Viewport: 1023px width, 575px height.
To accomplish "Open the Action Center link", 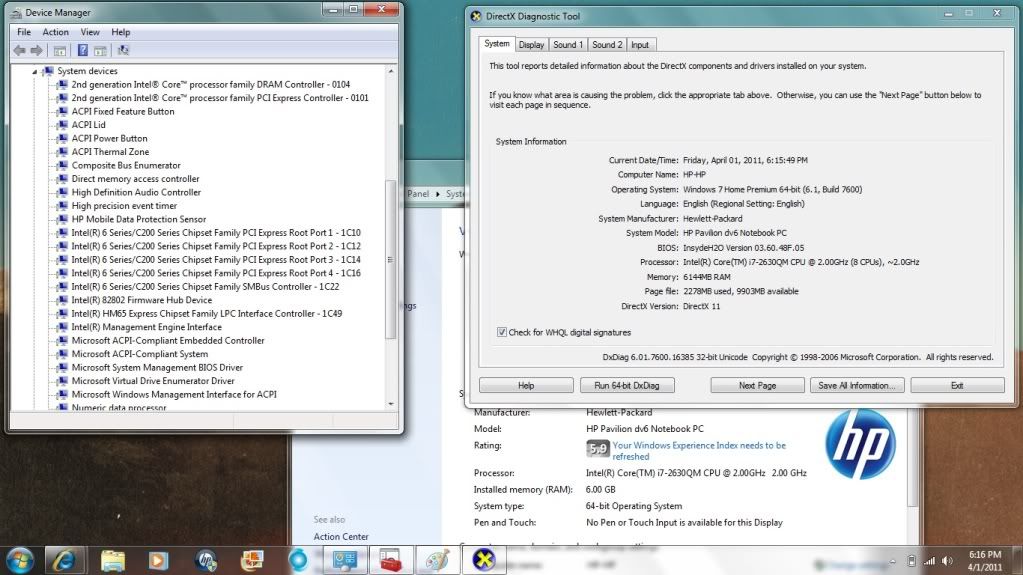I will (341, 536).
